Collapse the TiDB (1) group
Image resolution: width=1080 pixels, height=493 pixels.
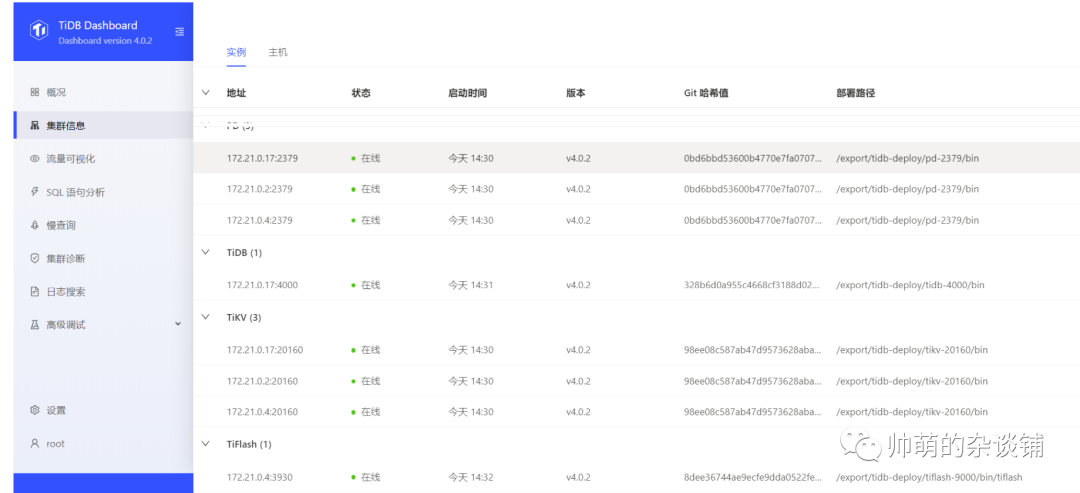206,253
